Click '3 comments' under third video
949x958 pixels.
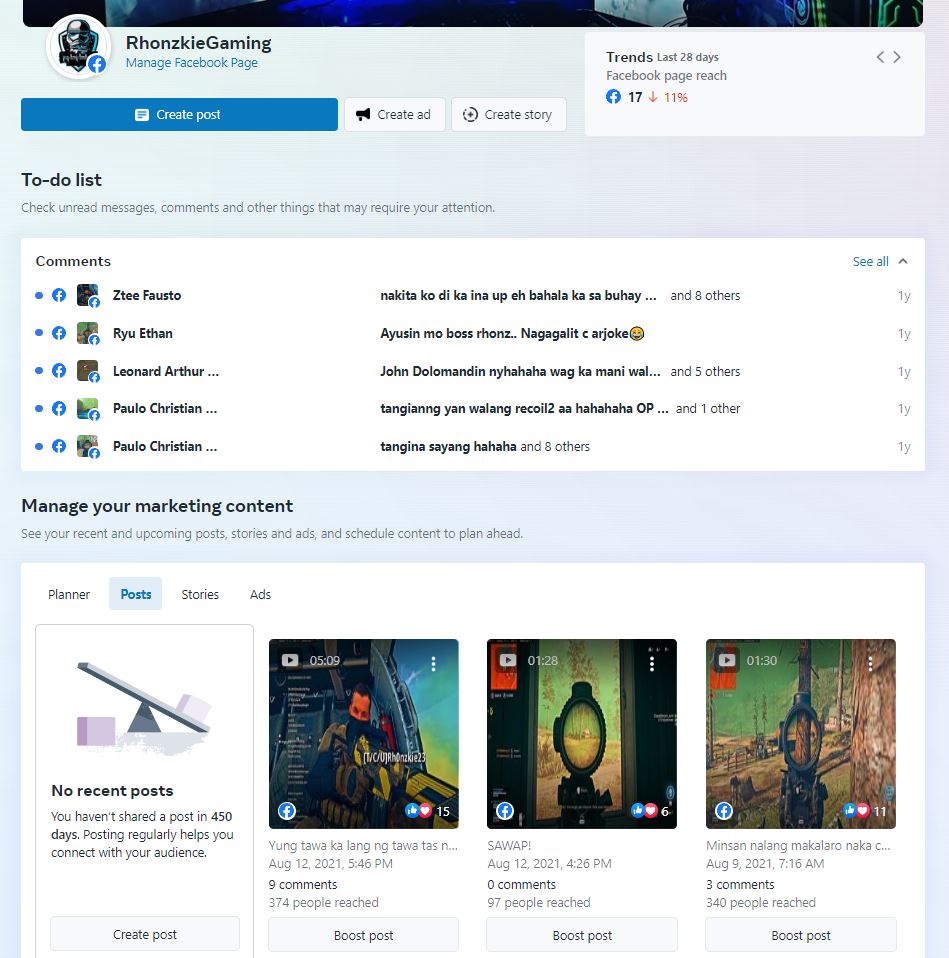click(x=740, y=884)
